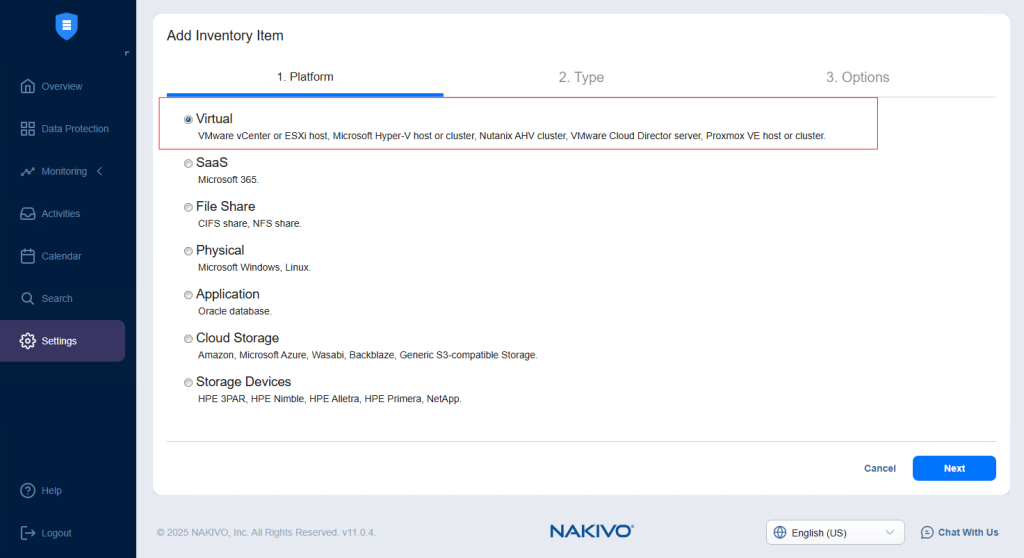Click the Virtual option label
The height and width of the screenshot is (558, 1024).
(x=214, y=119)
